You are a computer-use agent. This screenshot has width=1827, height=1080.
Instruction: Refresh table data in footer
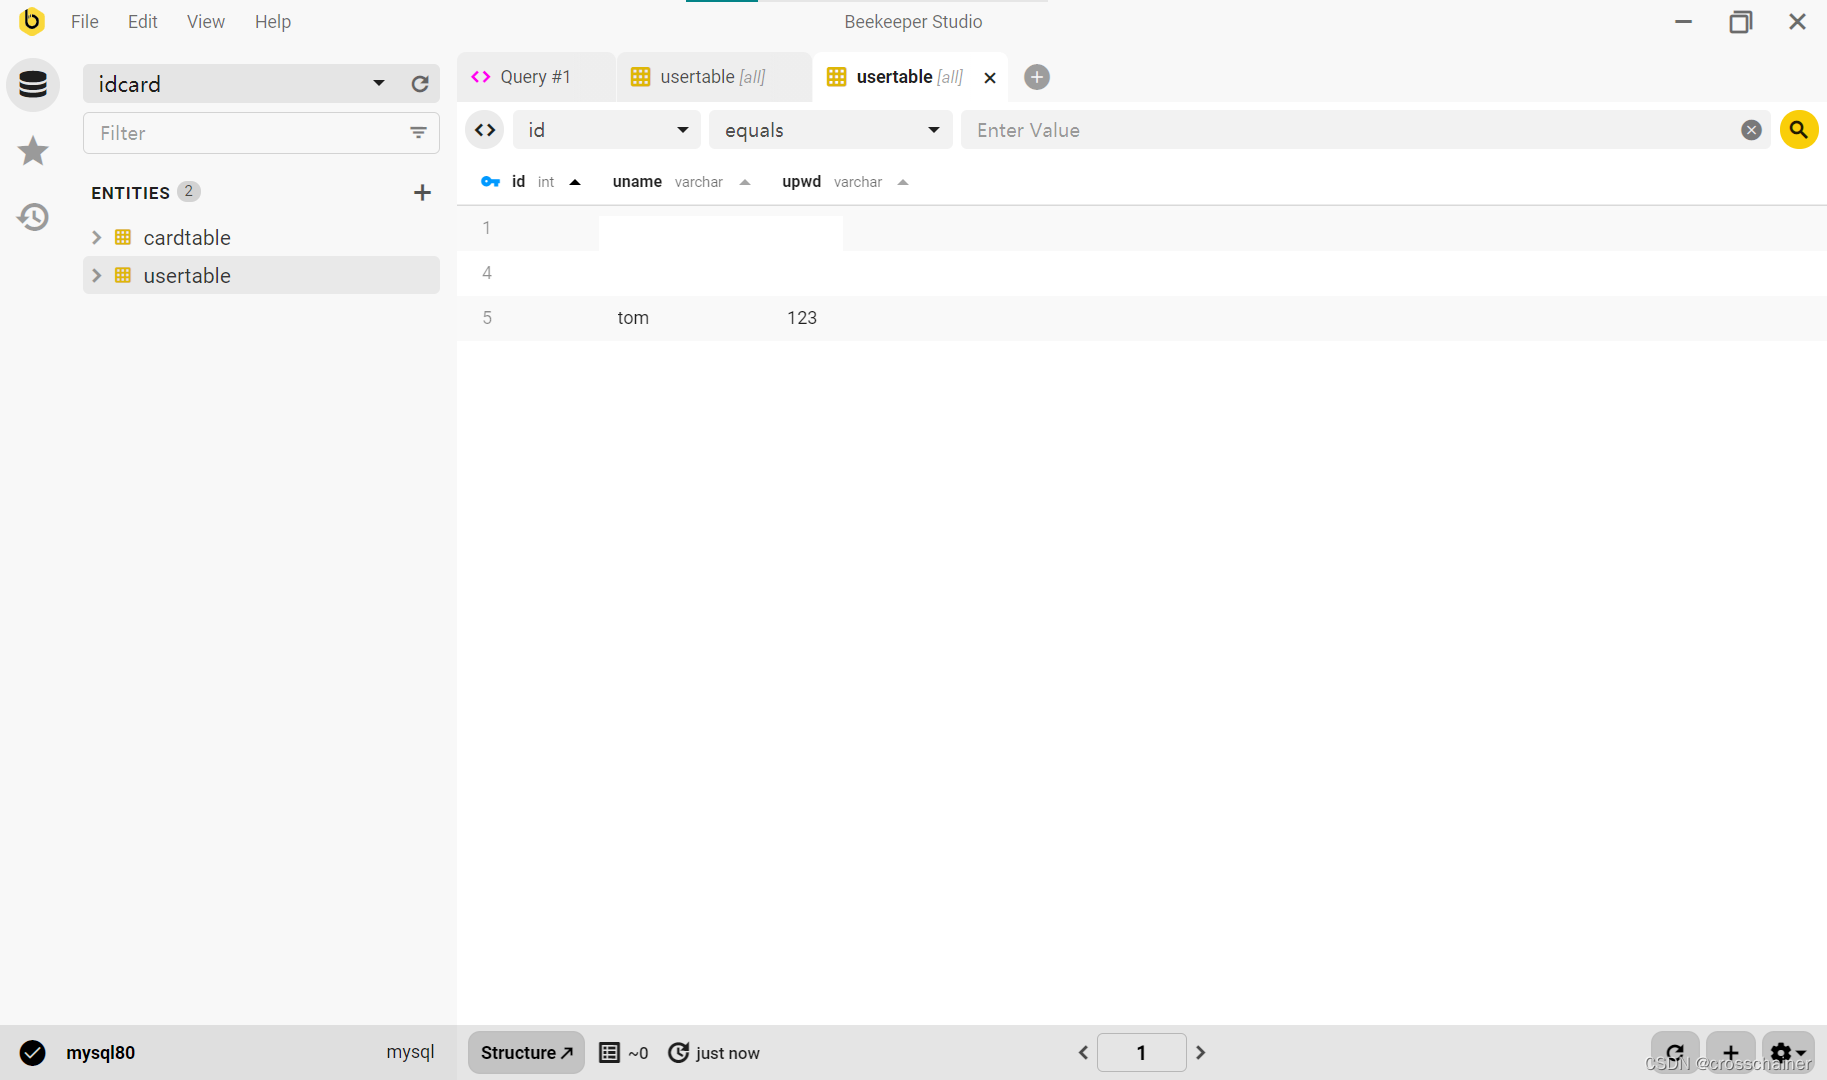point(1675,1052)
